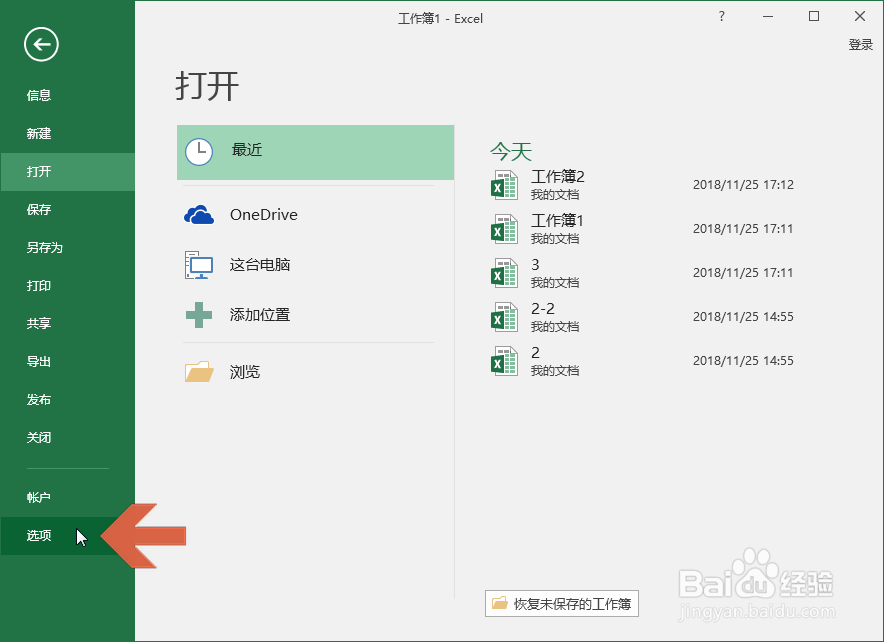Click the clock icon beside 最近
This screenshot has height=642, width=884.
coord(199,152)
